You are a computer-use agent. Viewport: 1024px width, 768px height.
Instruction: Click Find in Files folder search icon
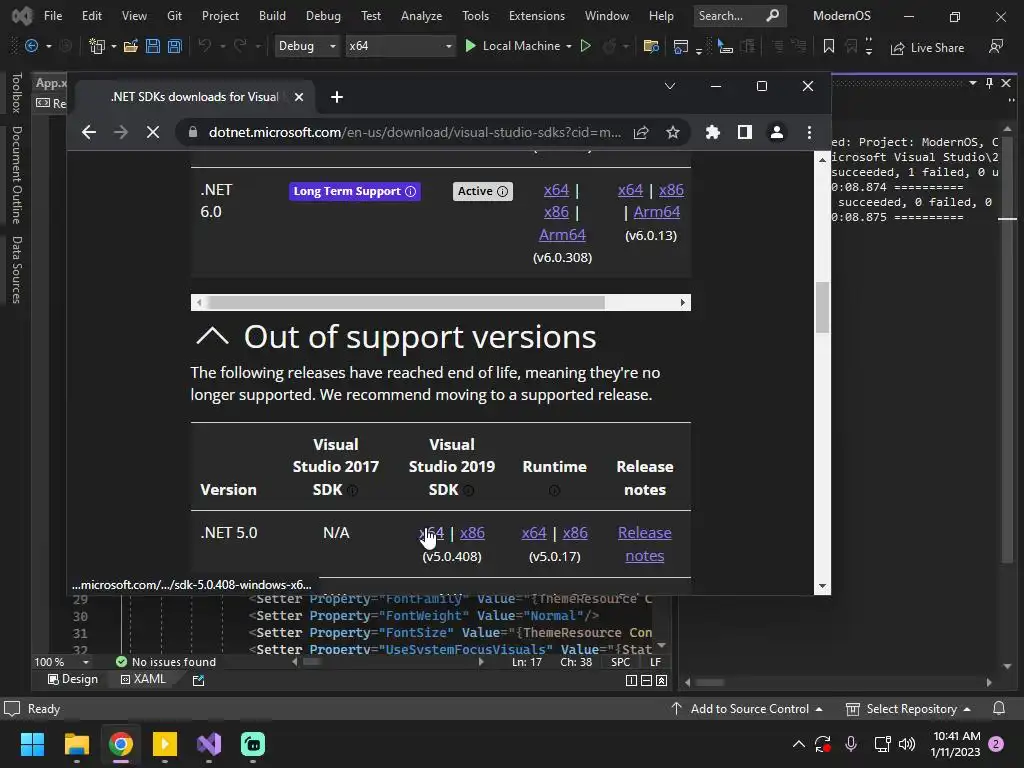(650, 46)
